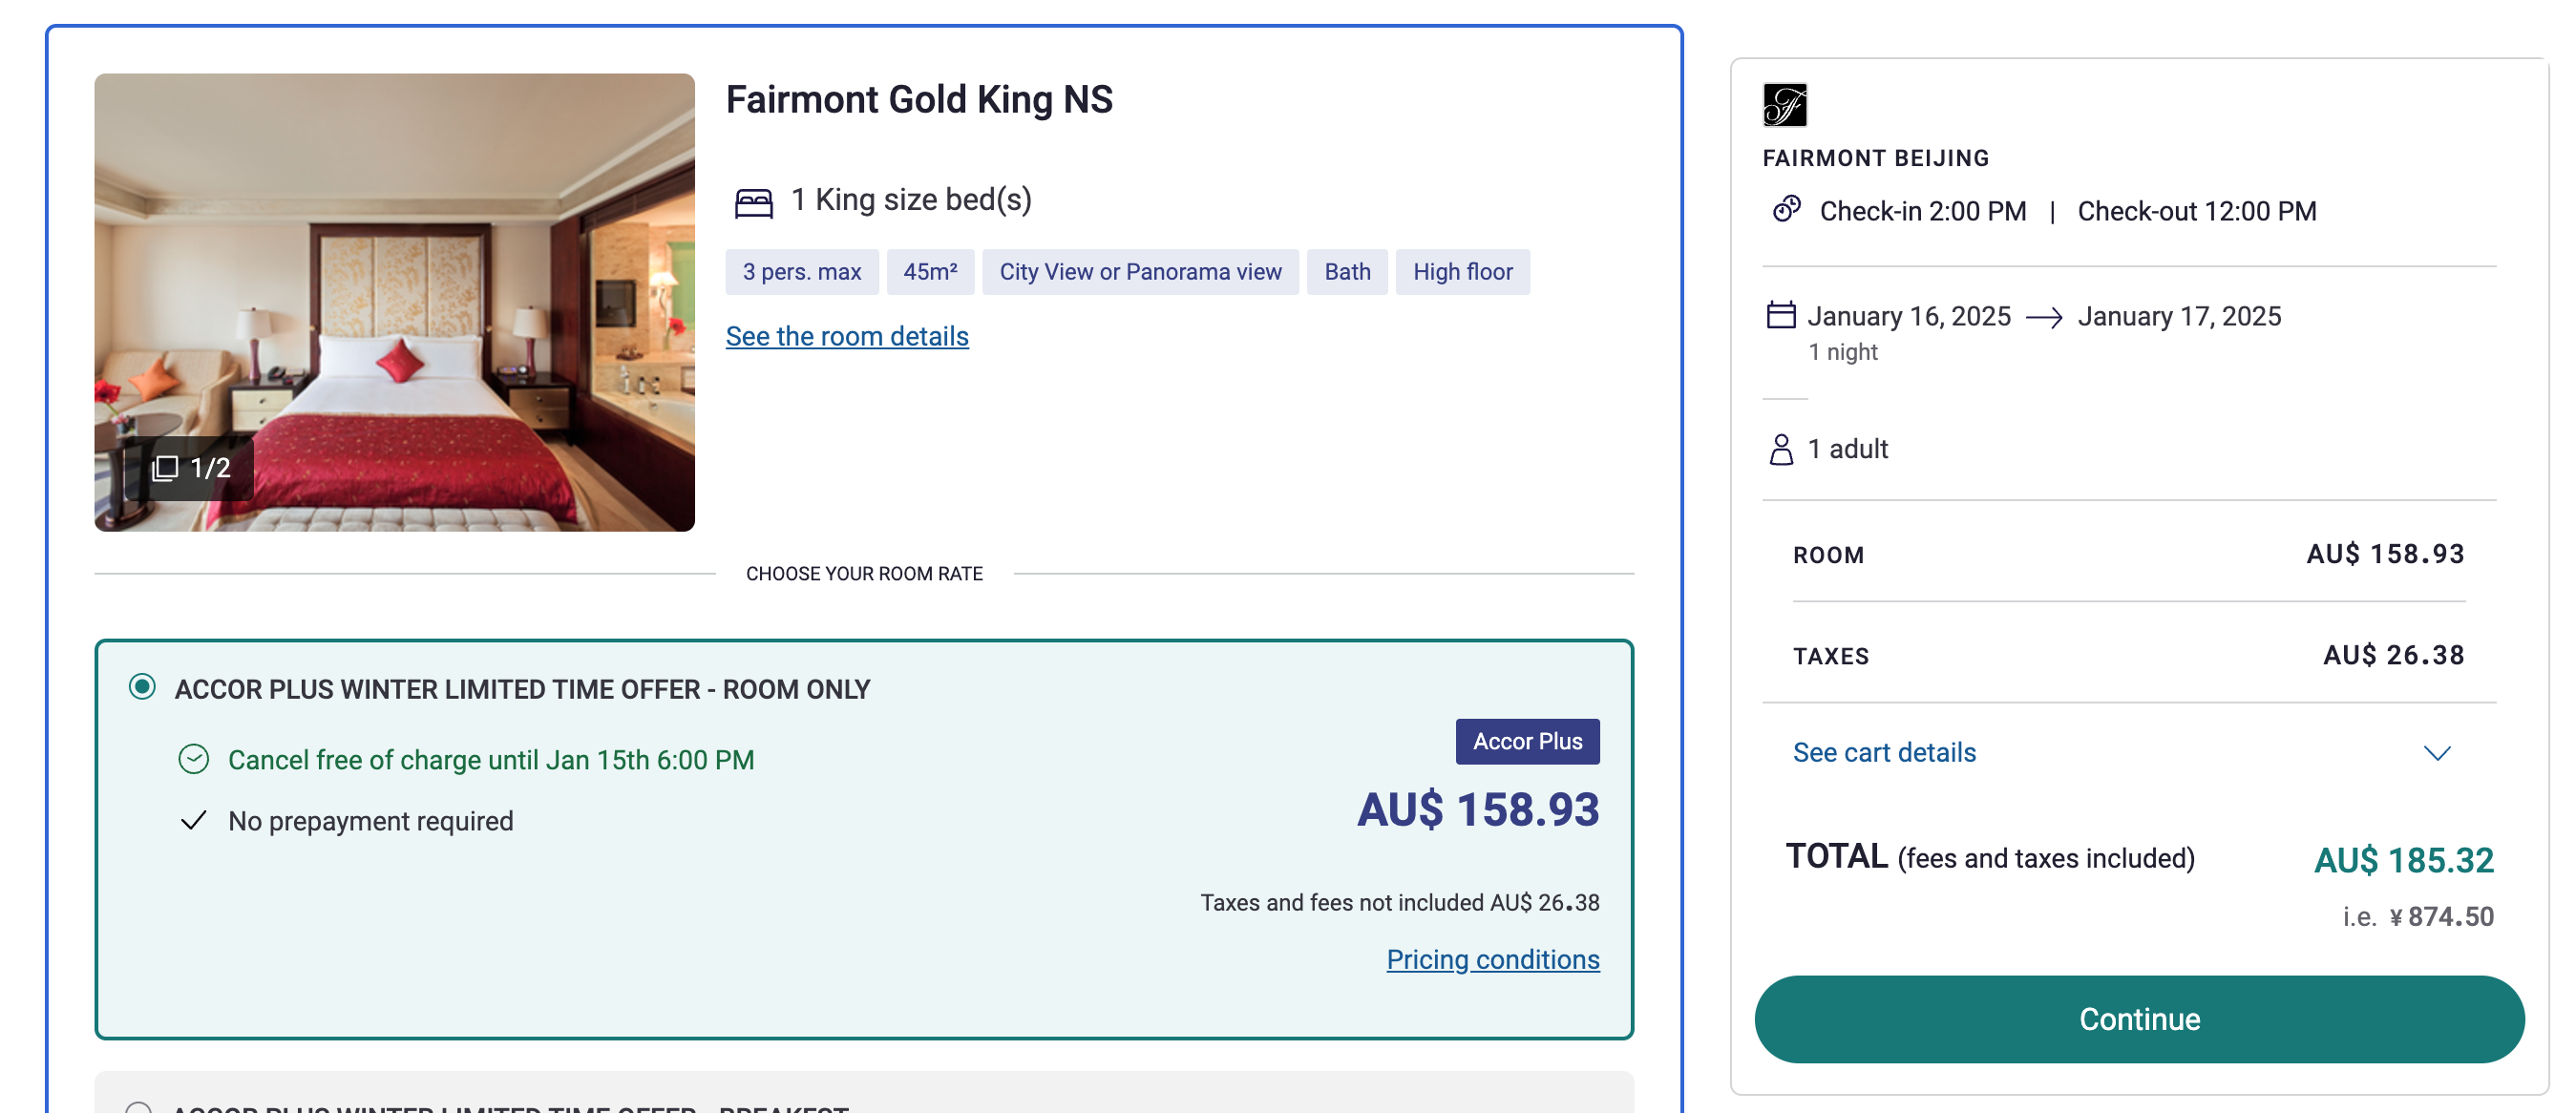Image resolution: width=2576 pixels, height=1113 pixels.
Task: Open See the room details link
Action: [x=847, y=336]
